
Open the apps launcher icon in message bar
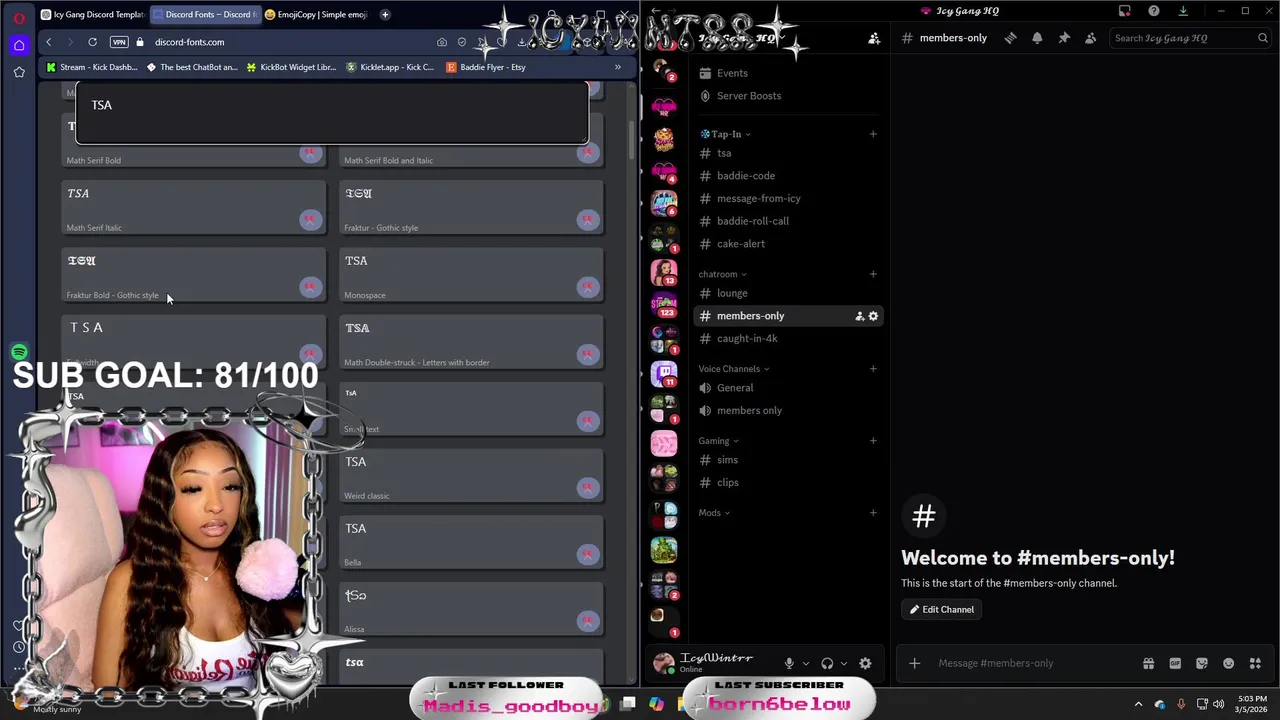click(1255, 663)
